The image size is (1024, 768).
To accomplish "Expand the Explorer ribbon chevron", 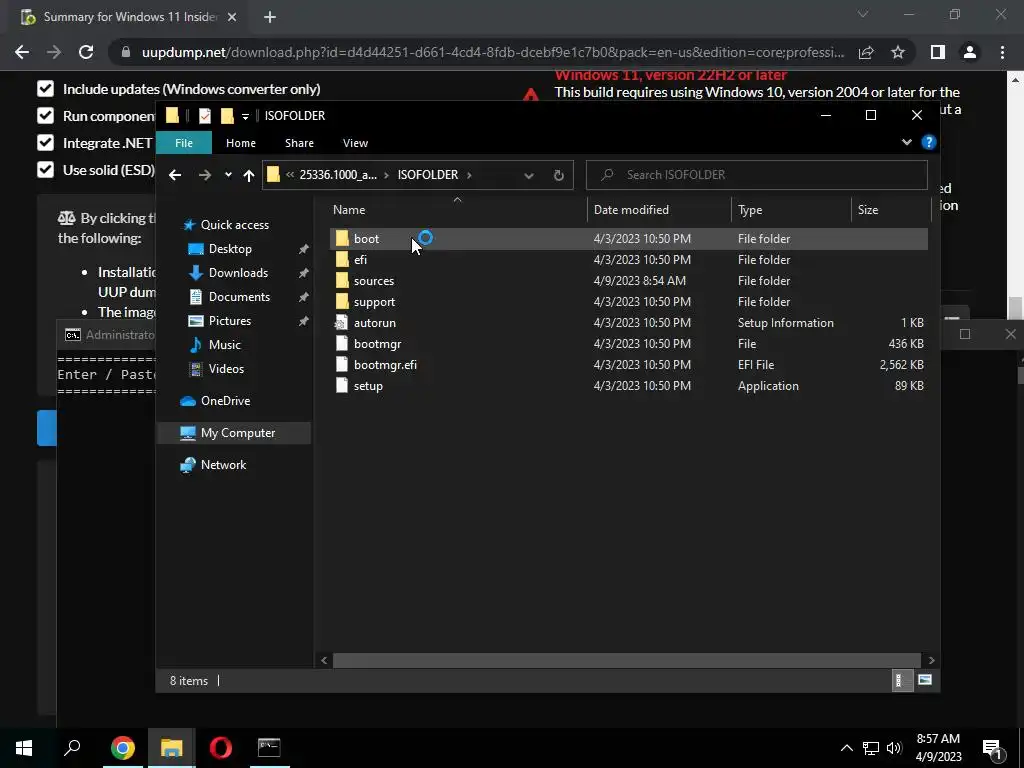I will click(906, 142).
